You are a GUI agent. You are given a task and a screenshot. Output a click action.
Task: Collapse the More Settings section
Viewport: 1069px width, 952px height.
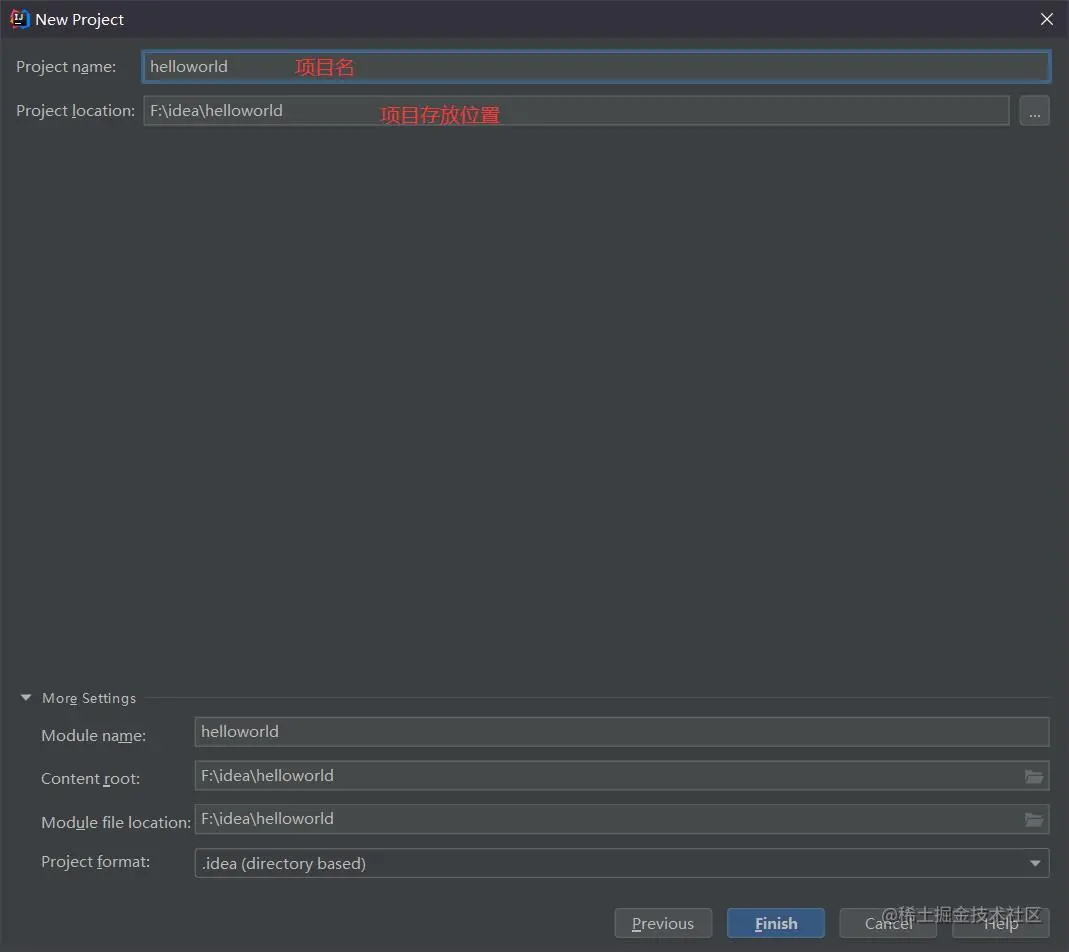25,698
